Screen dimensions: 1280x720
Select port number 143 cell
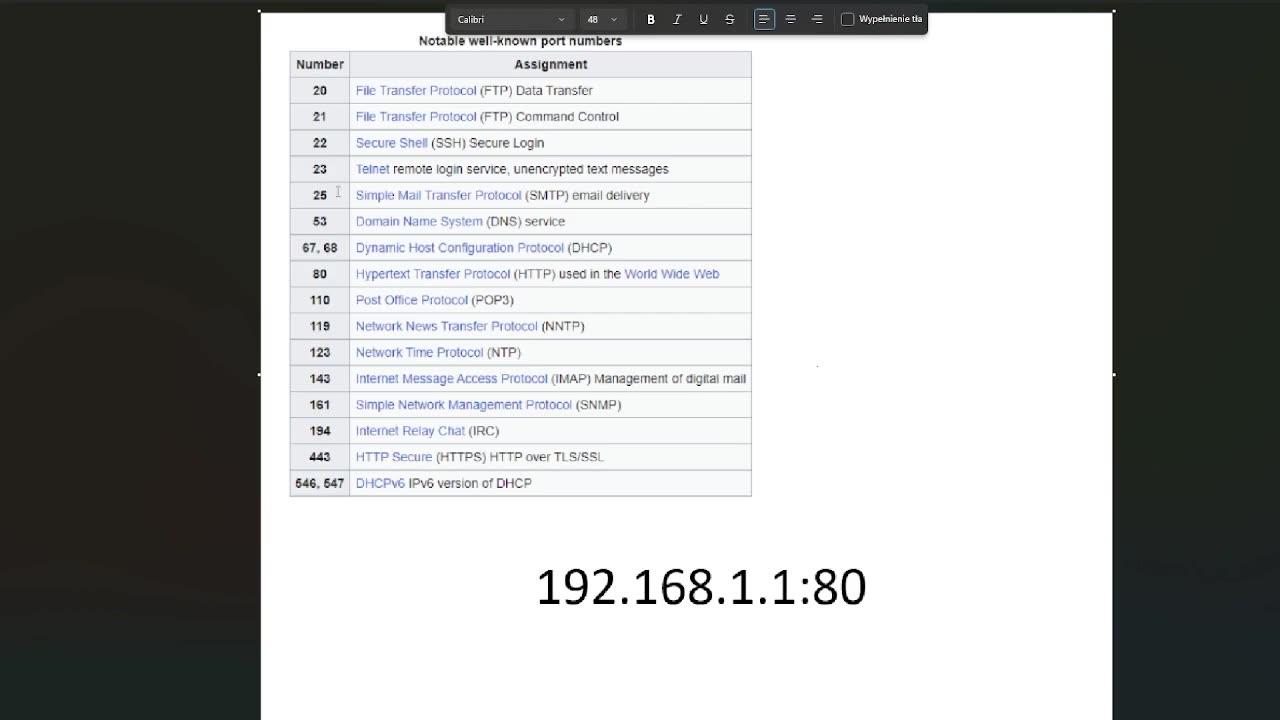point(320,378)
